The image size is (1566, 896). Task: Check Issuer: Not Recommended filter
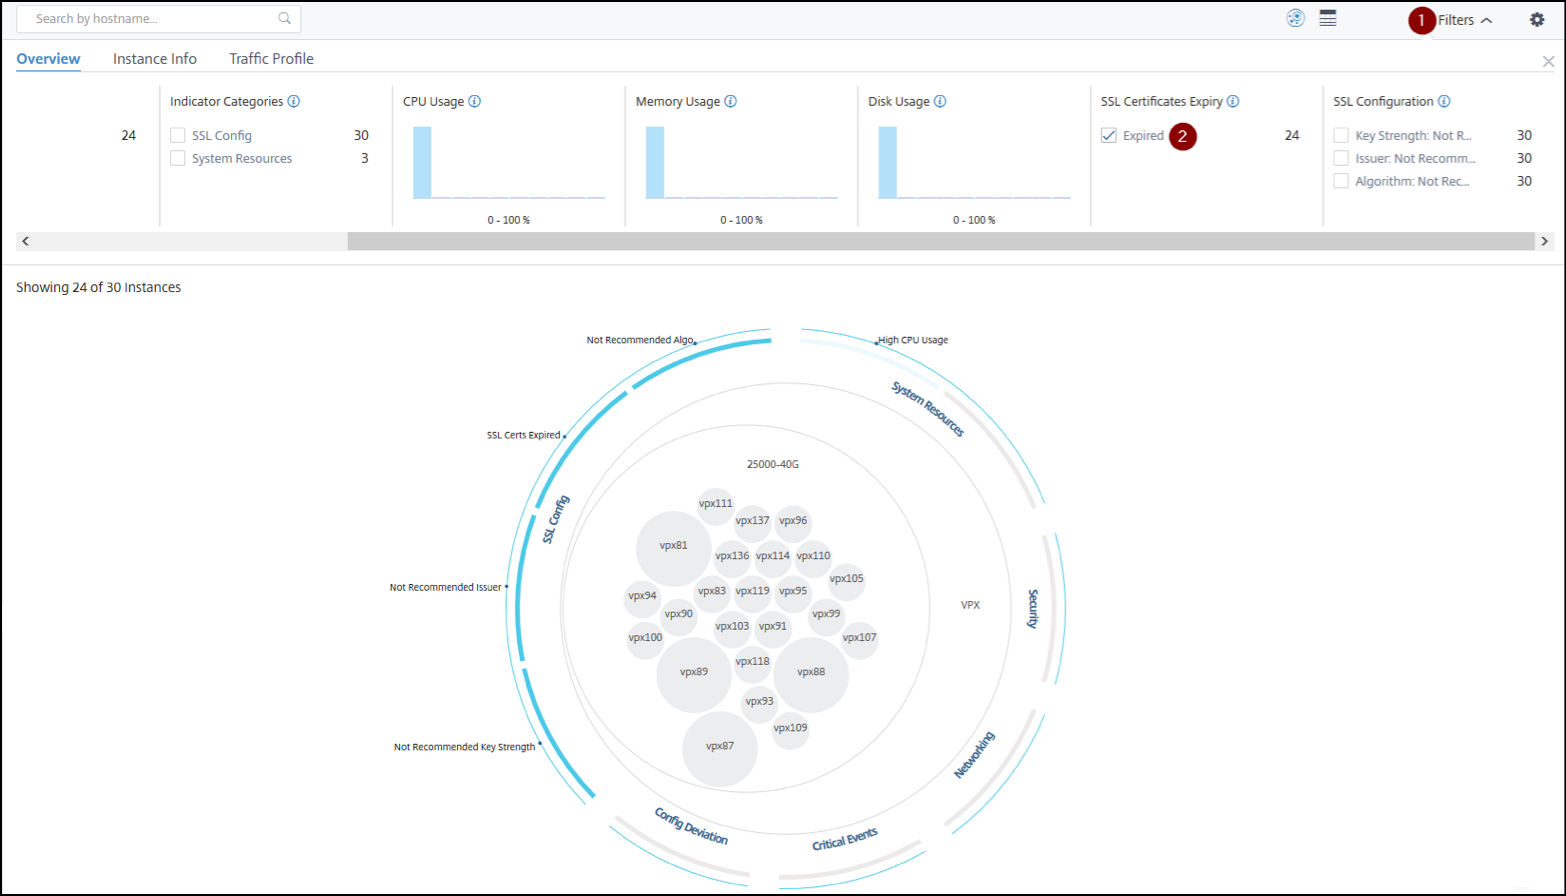tap(1341, 158)
